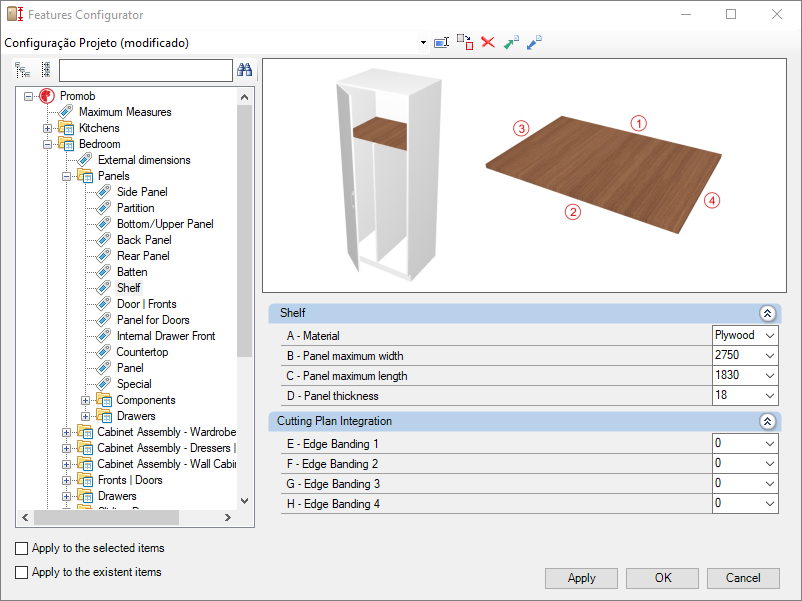Click the collapse all tree icon
Viewport: 802px width, 601px height.
click(x=45, y=70)
